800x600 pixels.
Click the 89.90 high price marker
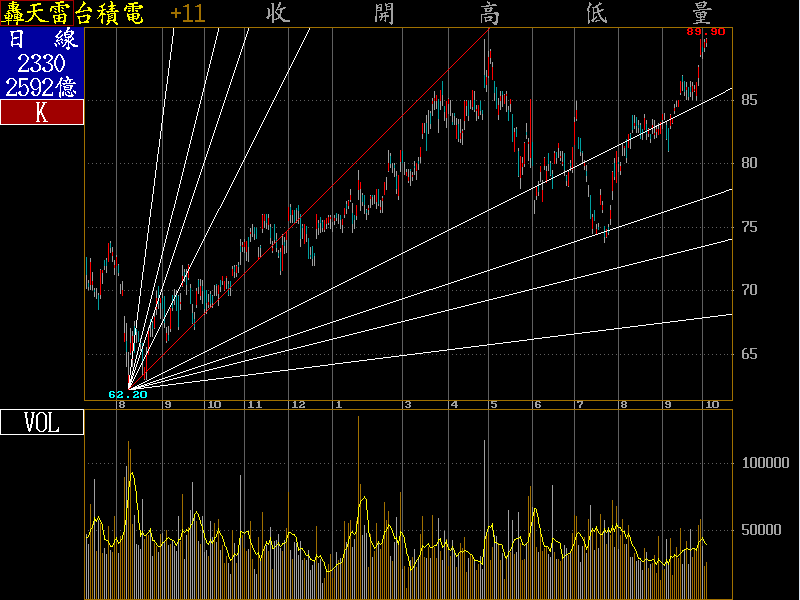[705, 32]
